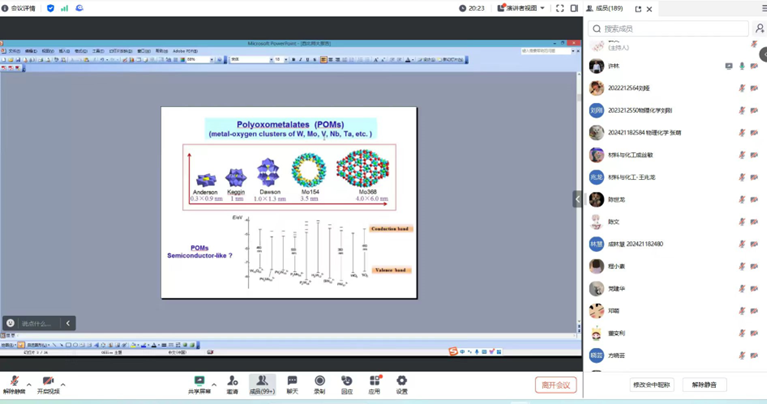
Task: Toggle Start Video (开启视频) camera button
Action: [47, 384]
